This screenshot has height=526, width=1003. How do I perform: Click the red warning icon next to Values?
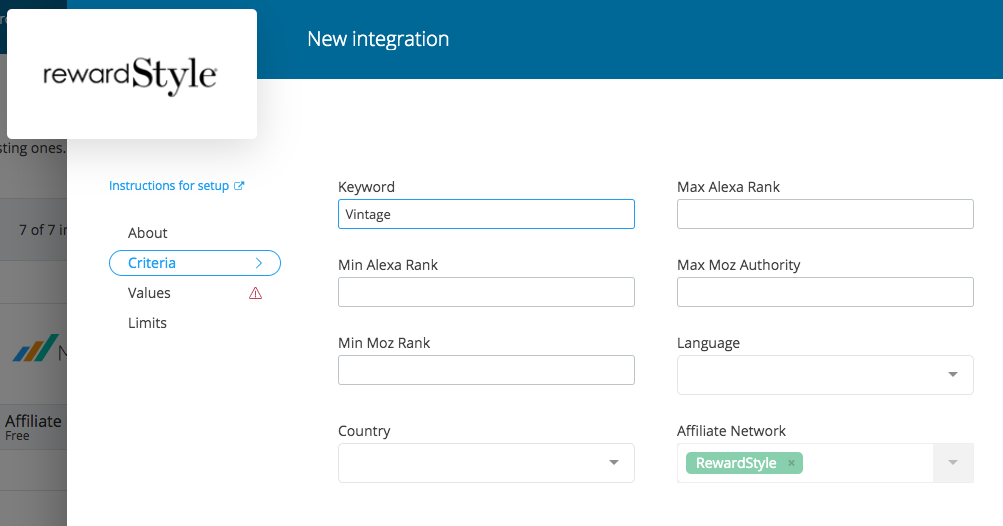[x=255, y=293]
